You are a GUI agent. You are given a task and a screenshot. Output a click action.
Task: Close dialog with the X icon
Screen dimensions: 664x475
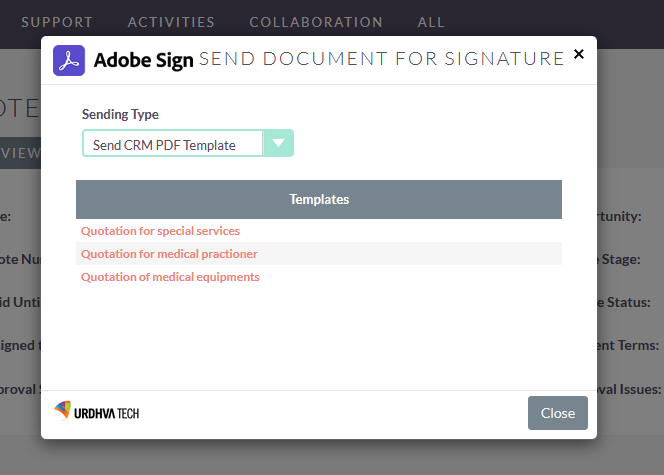(578, 54)
